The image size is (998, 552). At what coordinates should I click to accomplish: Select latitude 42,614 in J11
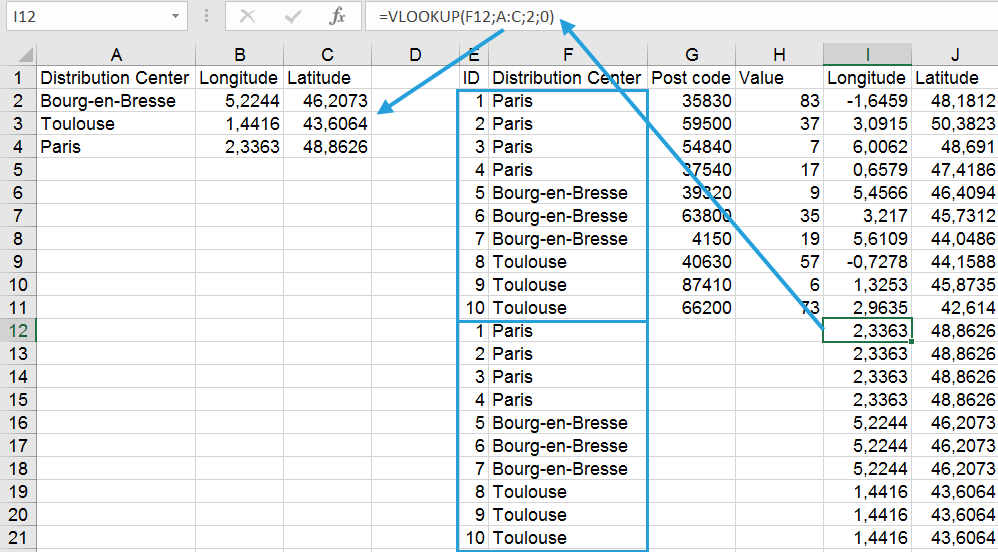pos(955,308)
